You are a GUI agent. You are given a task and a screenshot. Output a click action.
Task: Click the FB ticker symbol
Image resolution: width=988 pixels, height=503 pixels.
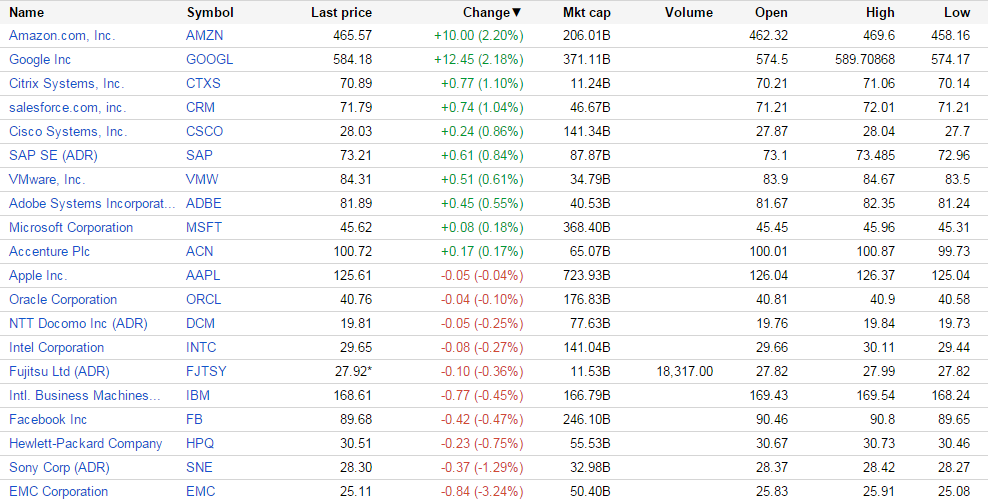[194, 419]
